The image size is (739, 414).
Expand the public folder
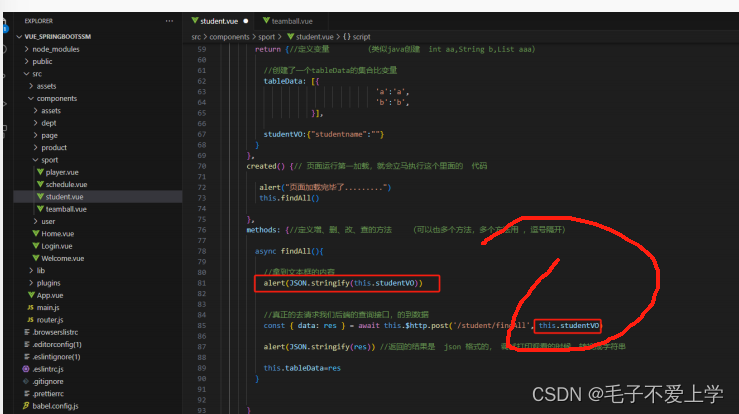point(42,61)
